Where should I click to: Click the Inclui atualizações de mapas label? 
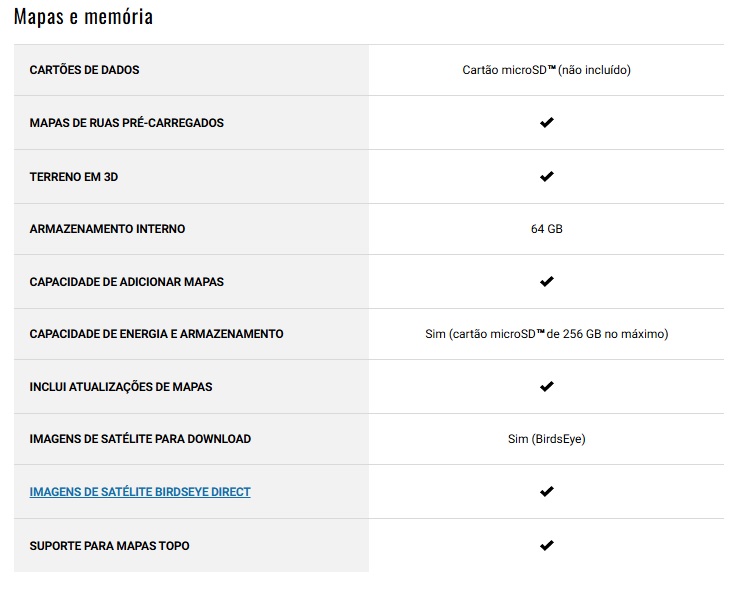point(121,387)
